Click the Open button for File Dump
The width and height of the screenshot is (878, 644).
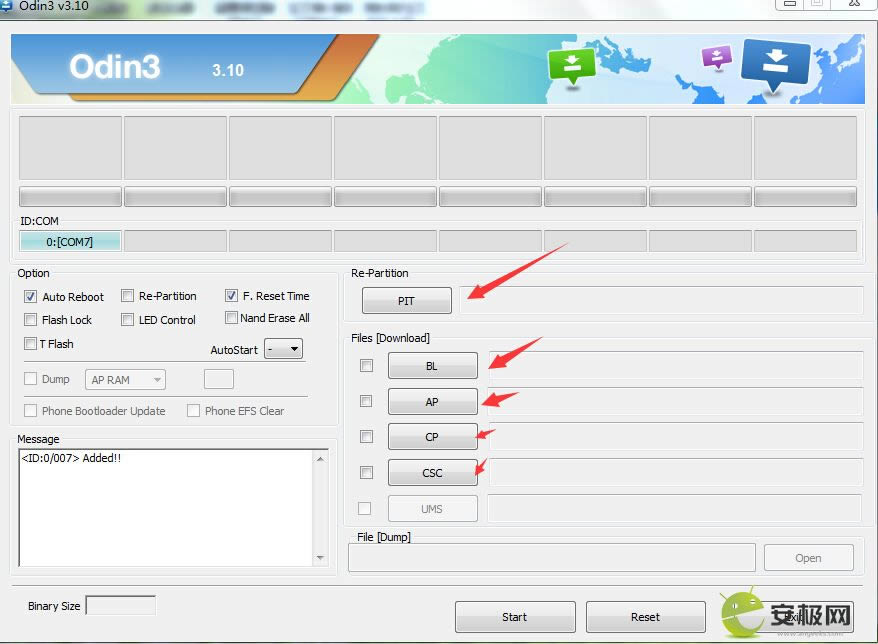coord(809,558)
